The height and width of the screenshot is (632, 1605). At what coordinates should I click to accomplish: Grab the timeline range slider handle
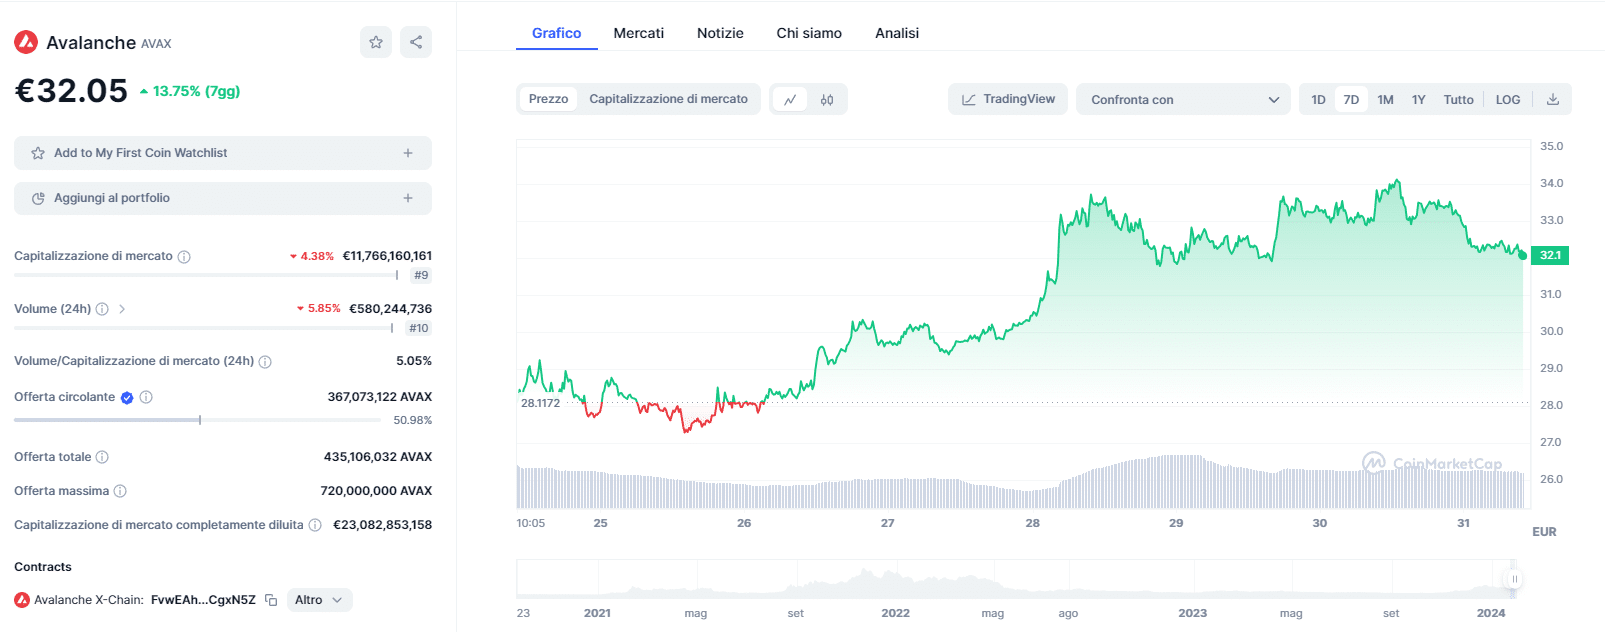[1514, 579]
